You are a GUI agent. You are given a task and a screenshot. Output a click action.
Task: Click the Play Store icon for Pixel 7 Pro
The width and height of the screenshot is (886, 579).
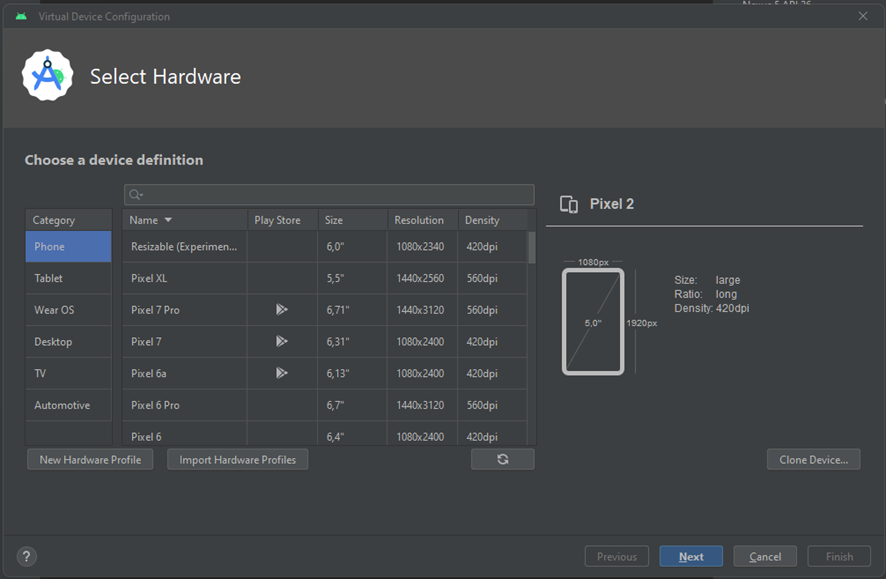click(x=281, y=310)
